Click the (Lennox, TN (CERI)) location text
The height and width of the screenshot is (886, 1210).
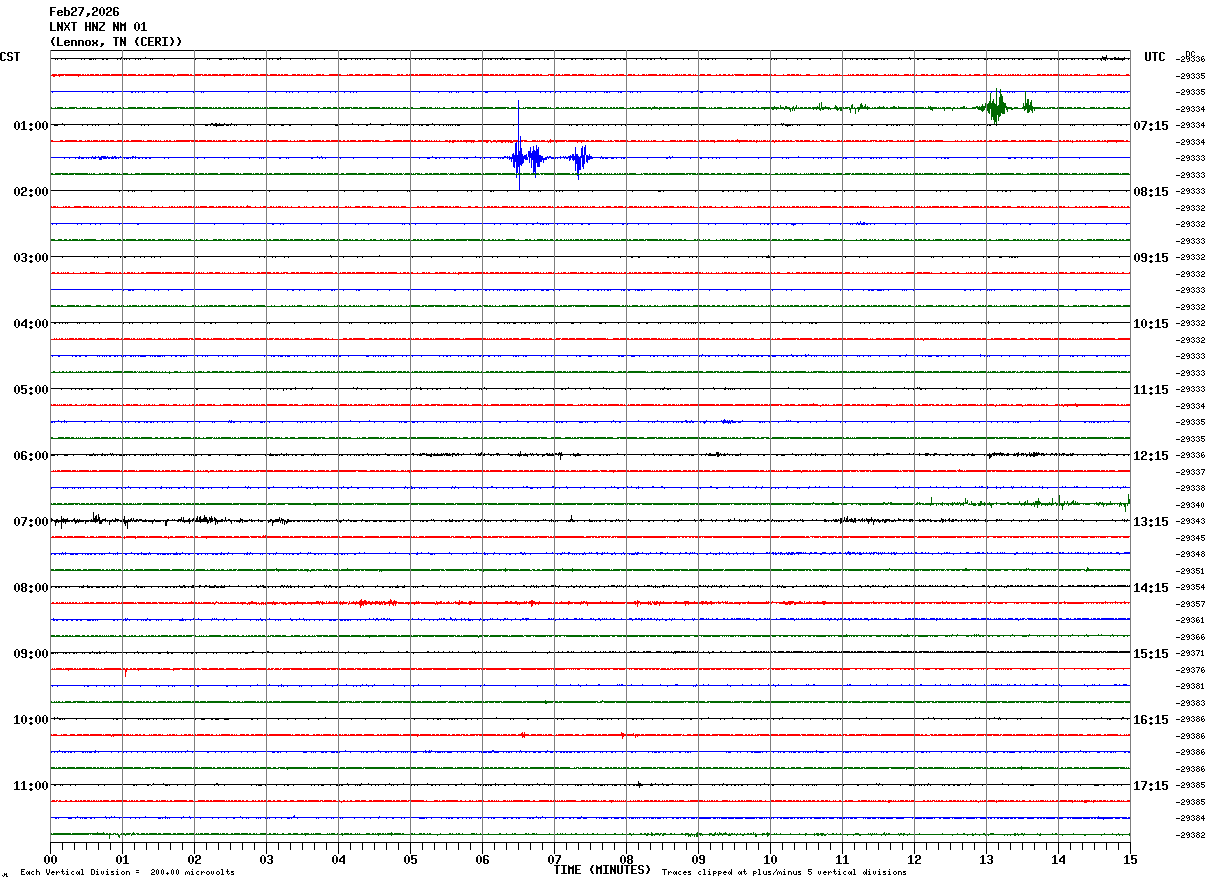[116, 42]
